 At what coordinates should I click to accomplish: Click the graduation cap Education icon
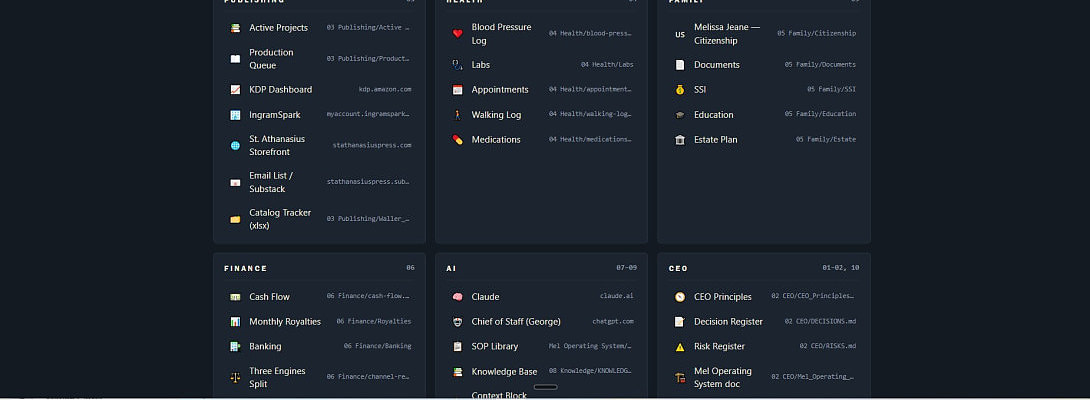(680, 115)
